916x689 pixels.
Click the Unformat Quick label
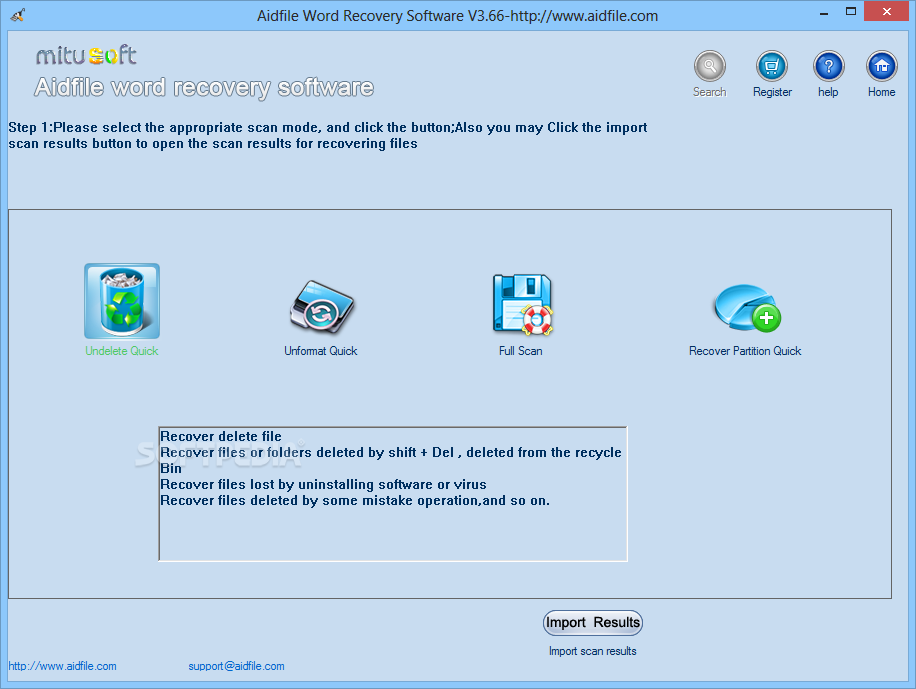pos(321,351)
